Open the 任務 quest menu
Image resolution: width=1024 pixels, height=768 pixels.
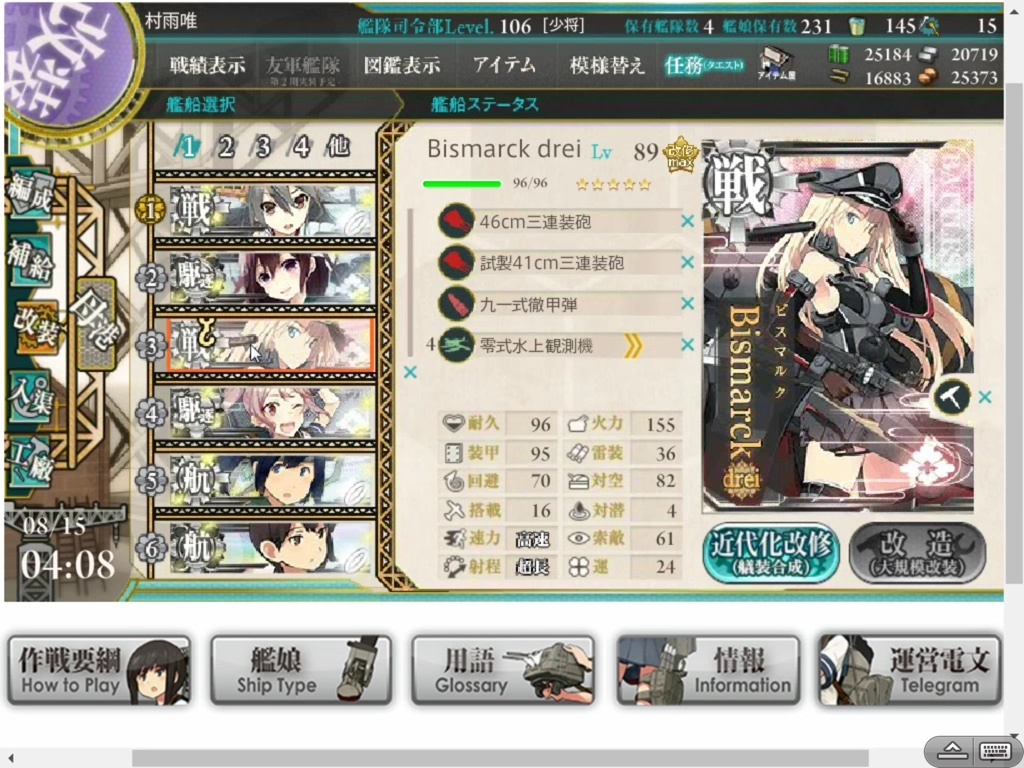[x=703, y=65]
